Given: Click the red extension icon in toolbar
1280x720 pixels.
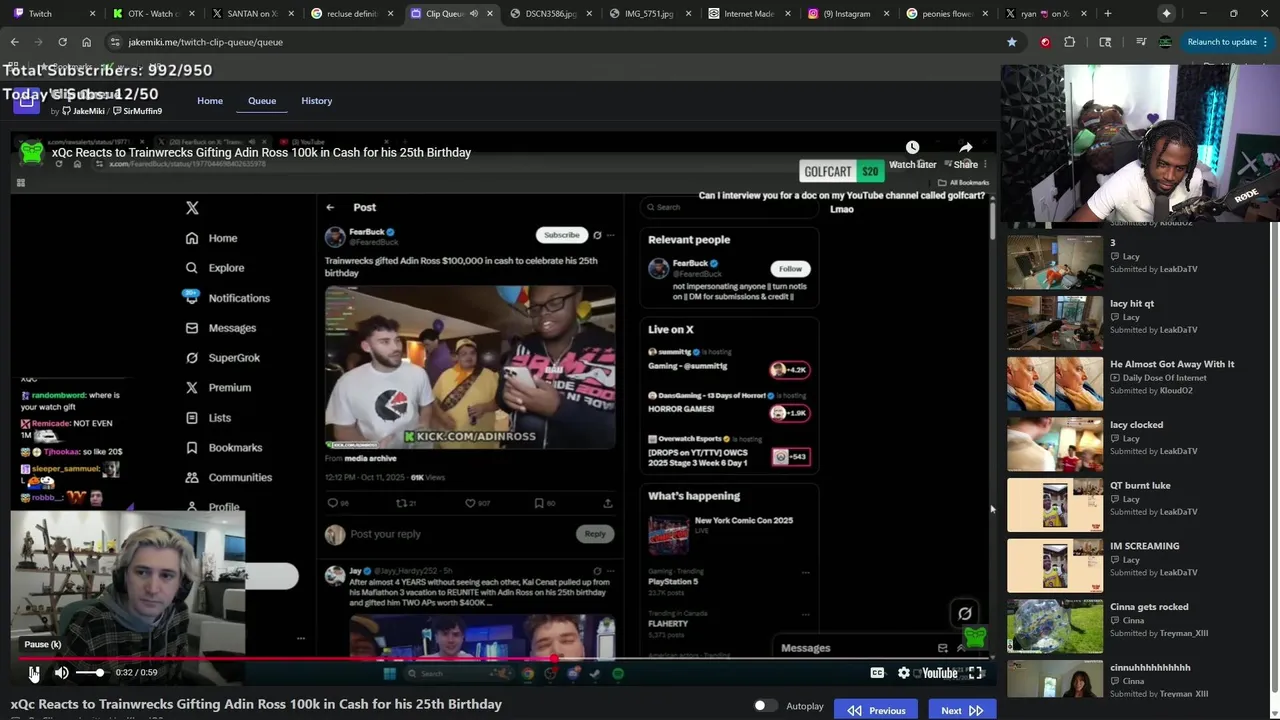Looking at the screenshot, I should tap(1045, 42).
